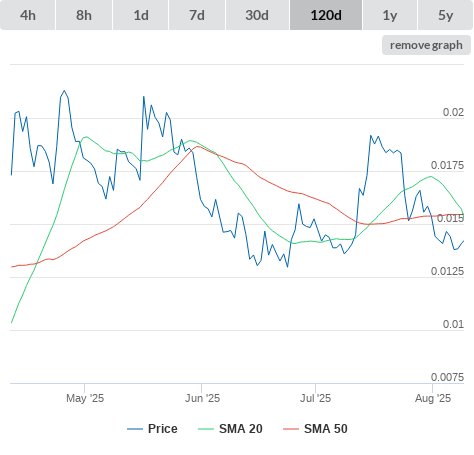
Task: Open the 1y time range
Action: tap(390, 15)
